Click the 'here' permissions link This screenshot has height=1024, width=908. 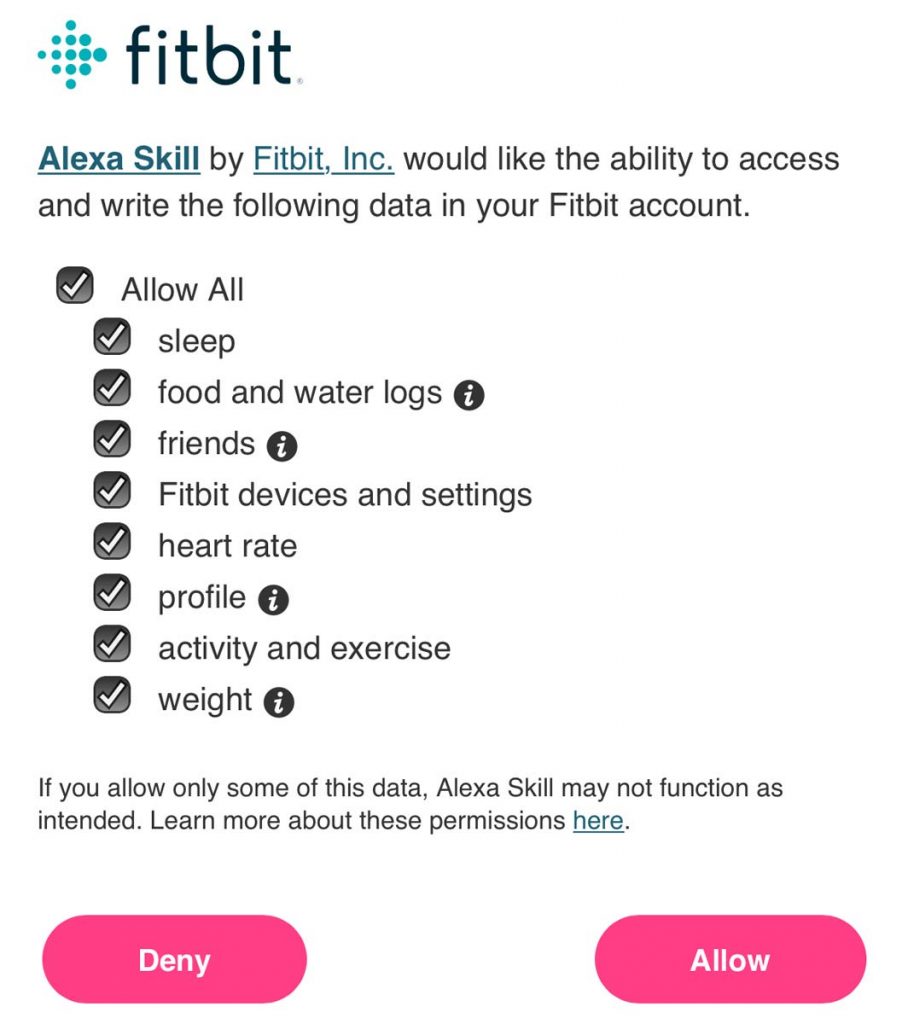coord(598,822)
